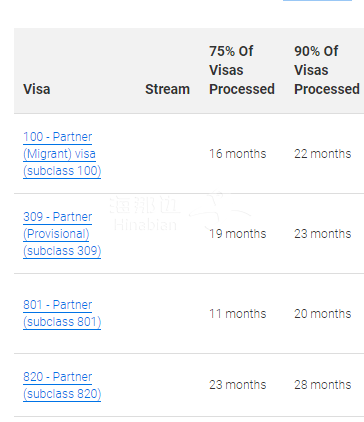Click the Hinabian watermark logo
Image resolution: width=364 pixels, height=422 pixels.
click(180, 212)
